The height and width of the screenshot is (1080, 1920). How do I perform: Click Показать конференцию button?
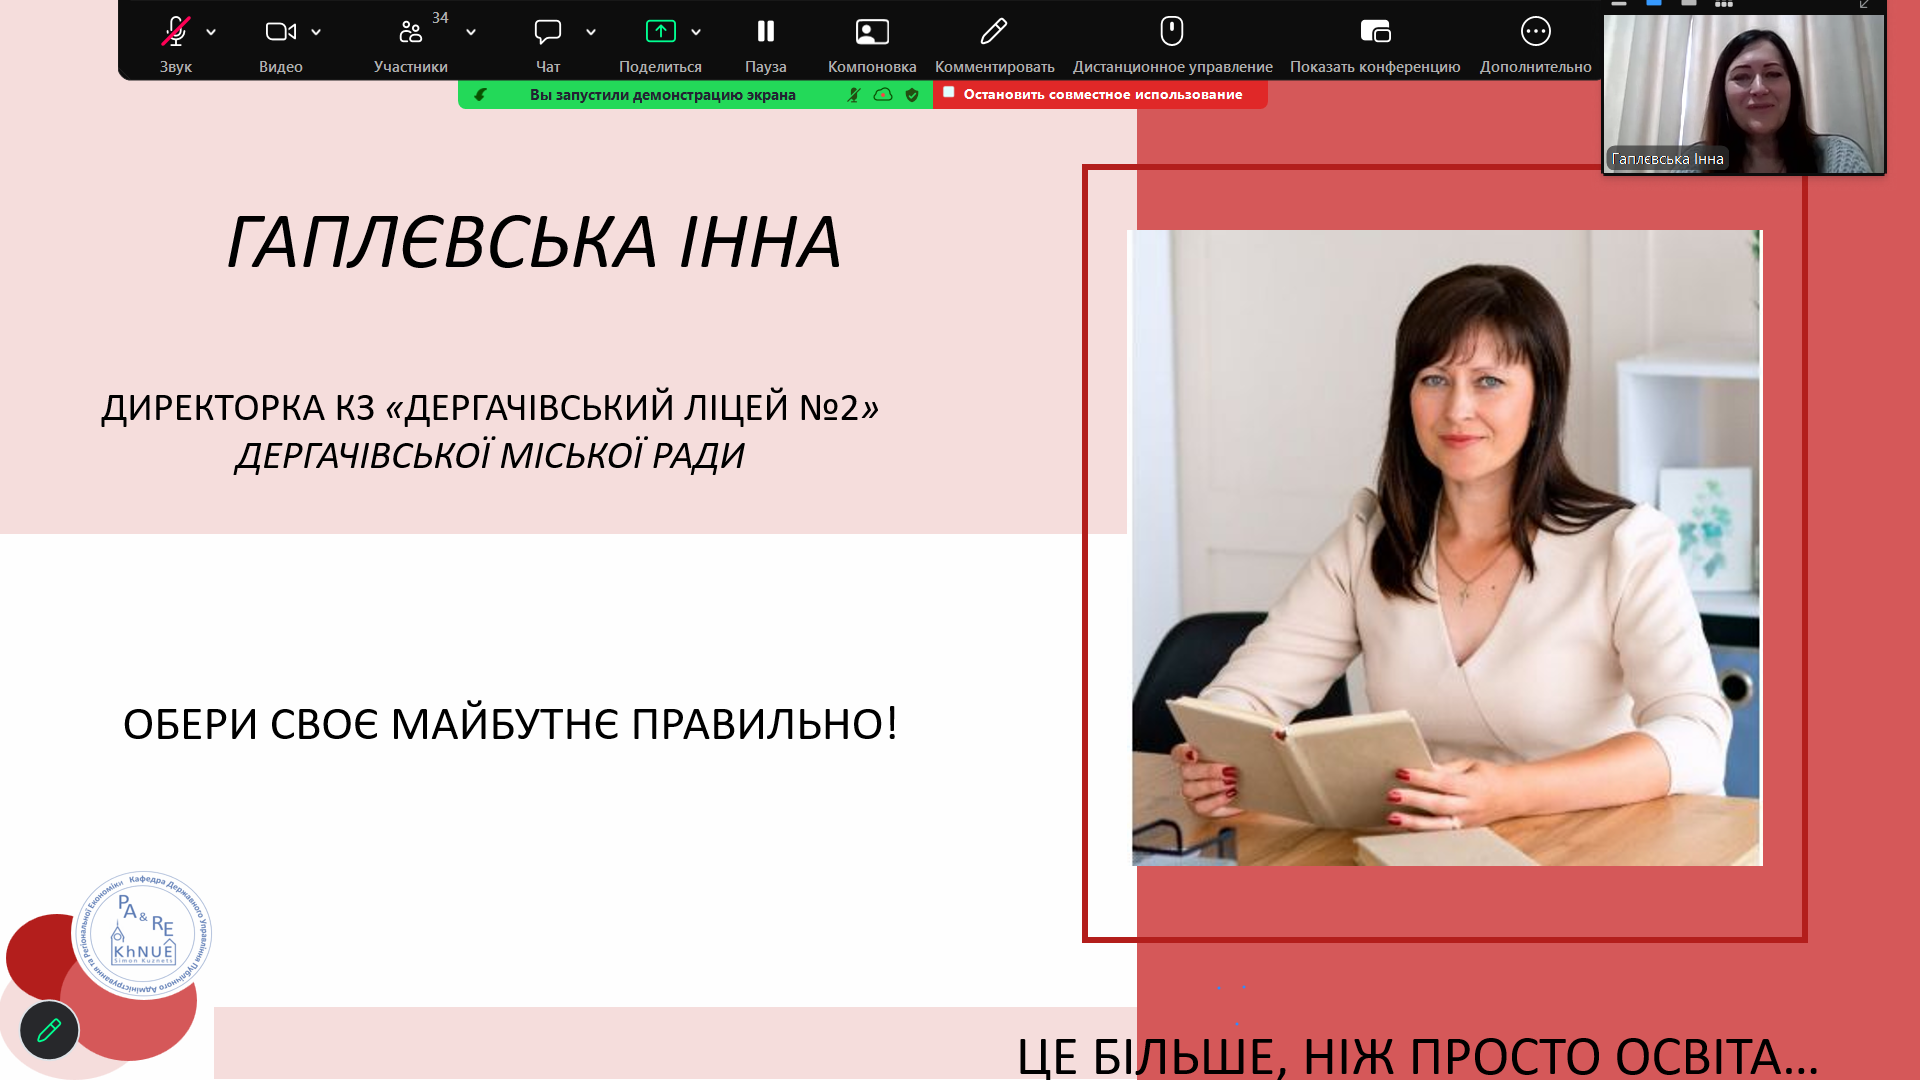1375,32
